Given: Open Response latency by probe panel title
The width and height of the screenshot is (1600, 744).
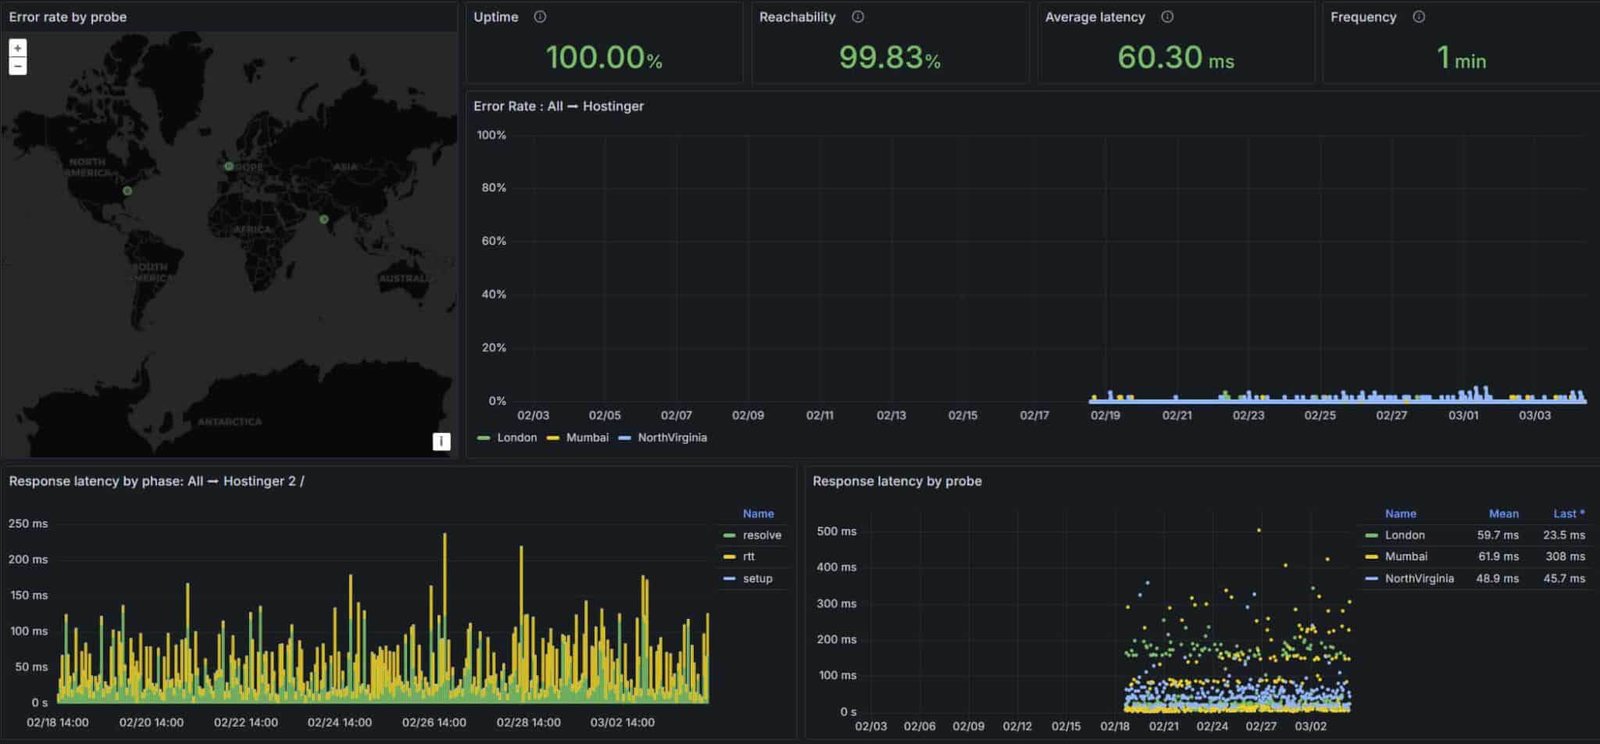Looking at the screenshot, I should pos(897,481).
